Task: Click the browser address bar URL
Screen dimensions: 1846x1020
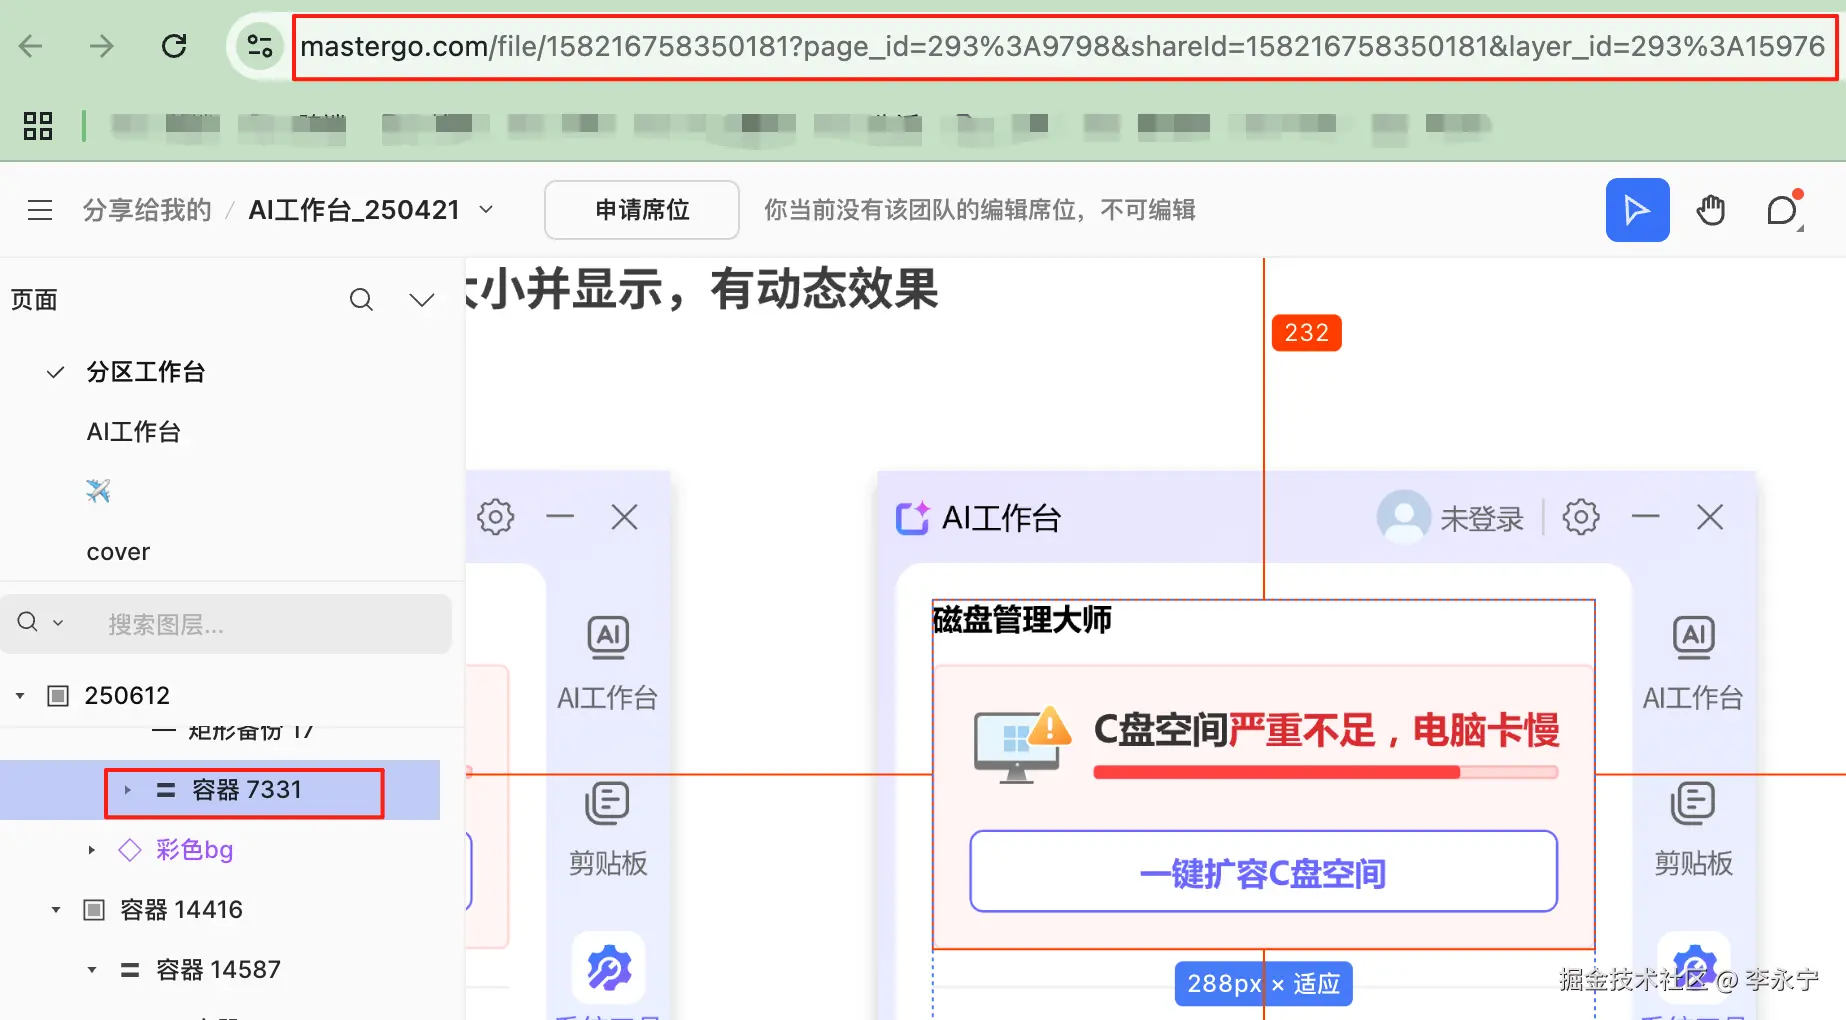Action: tap(1063, 46)
